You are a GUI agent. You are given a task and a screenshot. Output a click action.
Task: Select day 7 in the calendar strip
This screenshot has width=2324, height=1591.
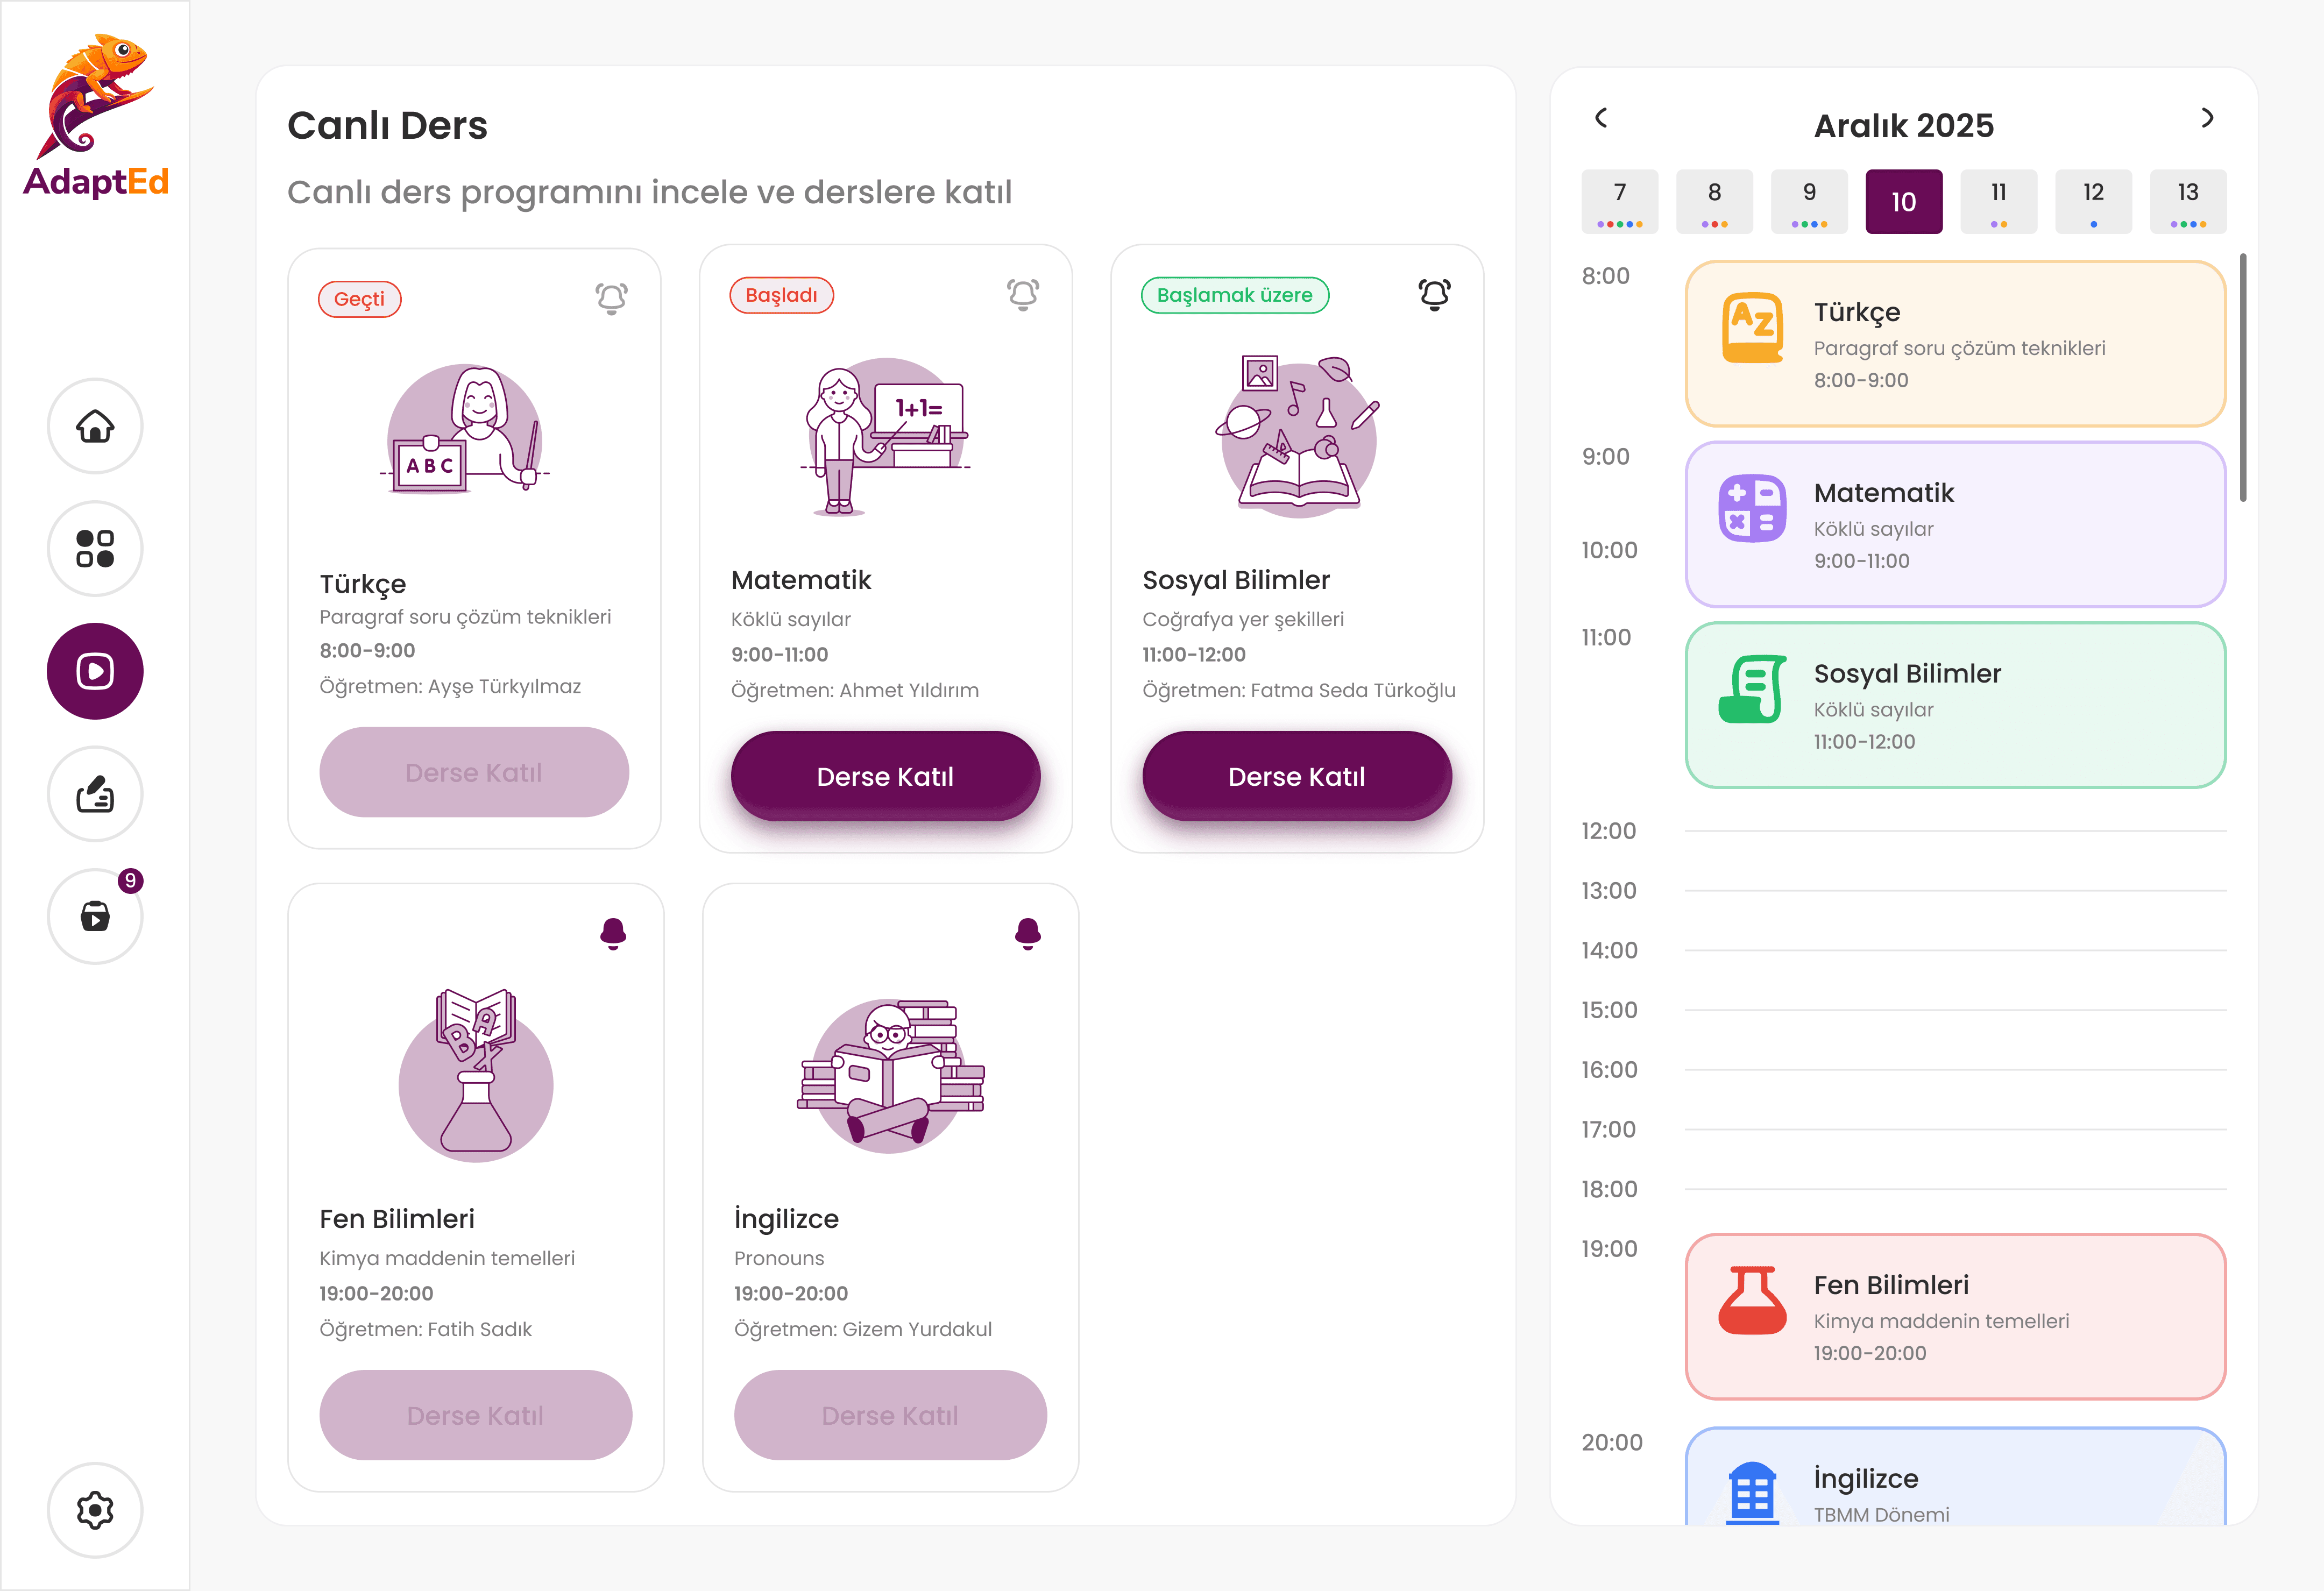tap(1619, 201)
